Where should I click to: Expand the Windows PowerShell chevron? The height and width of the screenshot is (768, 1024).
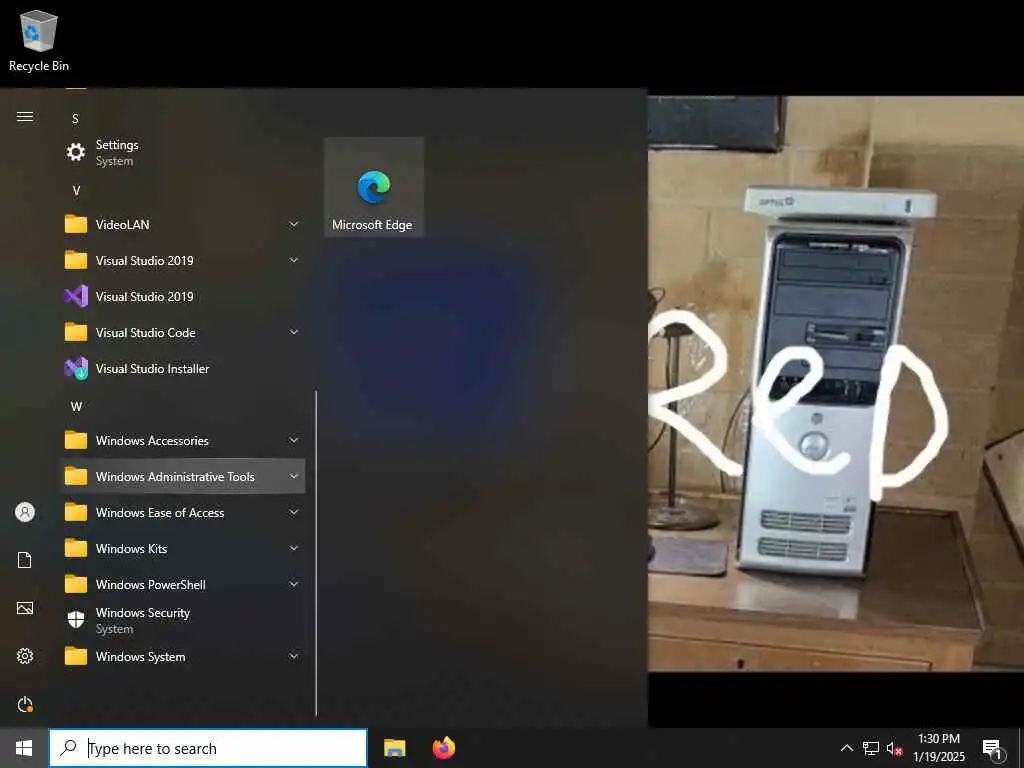click(294, 584)
